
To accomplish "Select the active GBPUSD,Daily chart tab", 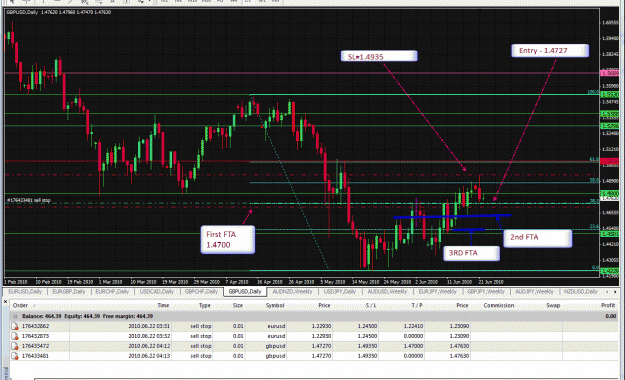I will pyautogui.click(x=245, y=292).
